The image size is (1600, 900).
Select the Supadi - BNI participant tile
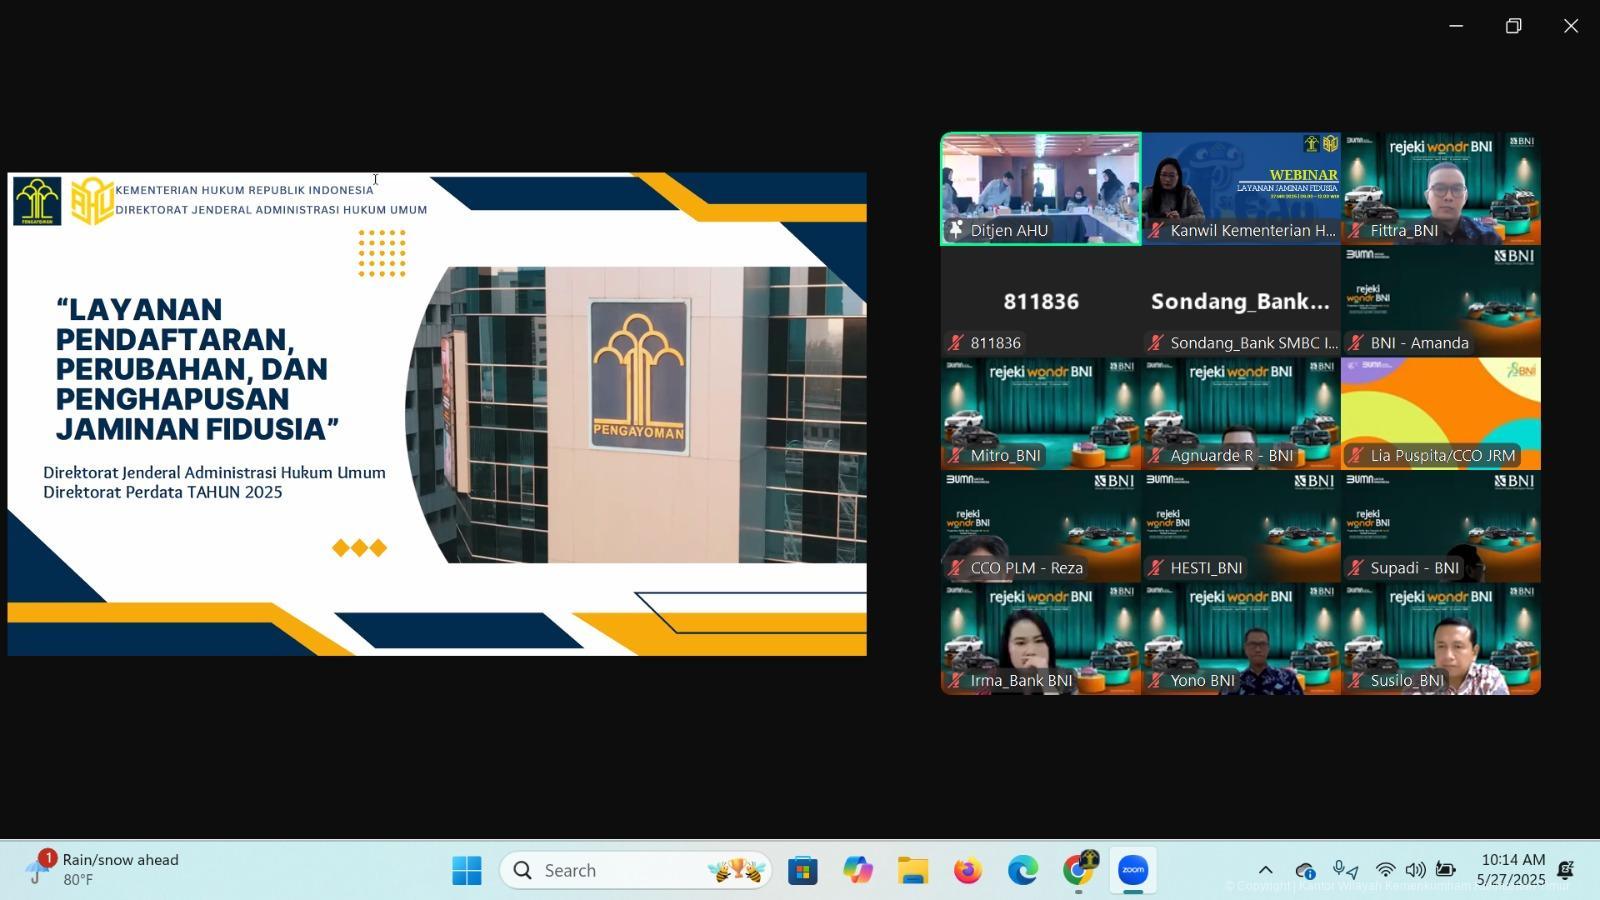point(1441,526)
